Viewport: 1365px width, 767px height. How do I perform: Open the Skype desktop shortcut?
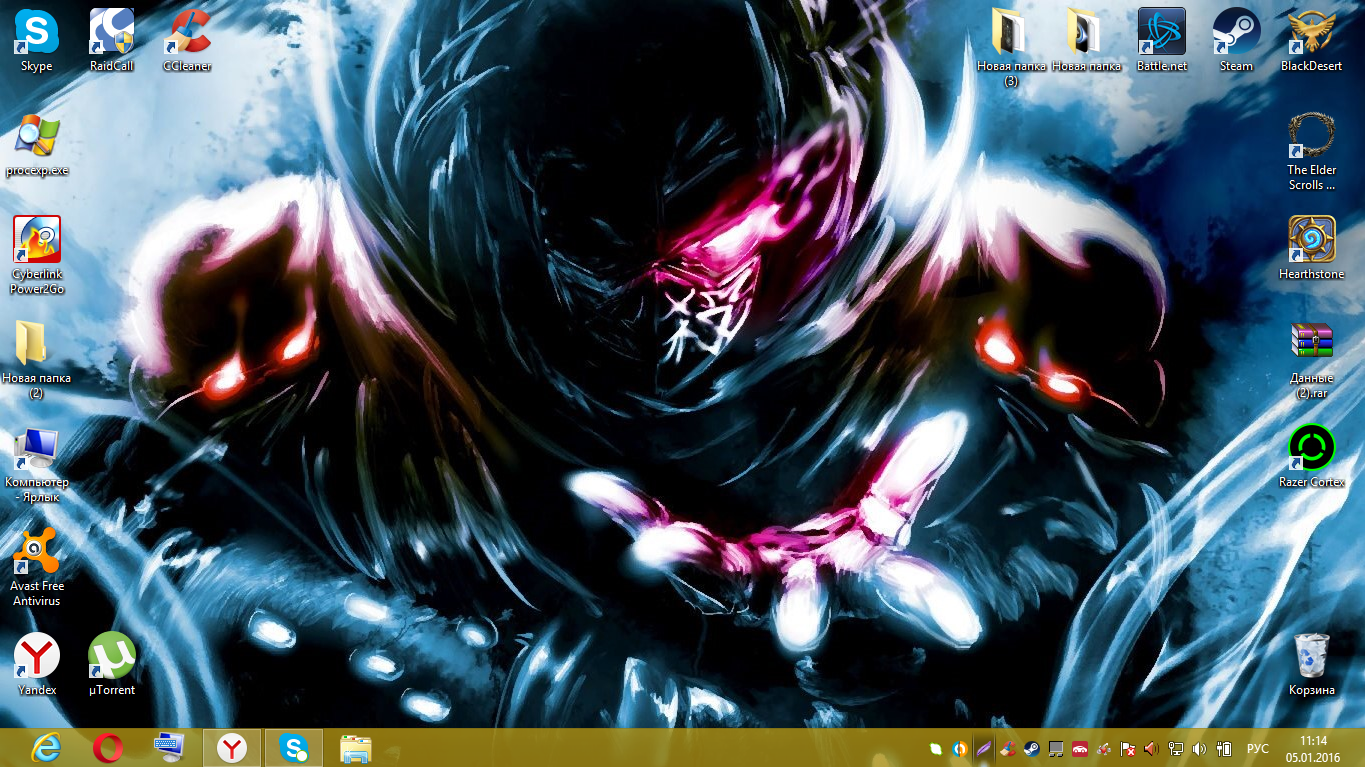tap(37, 40)
